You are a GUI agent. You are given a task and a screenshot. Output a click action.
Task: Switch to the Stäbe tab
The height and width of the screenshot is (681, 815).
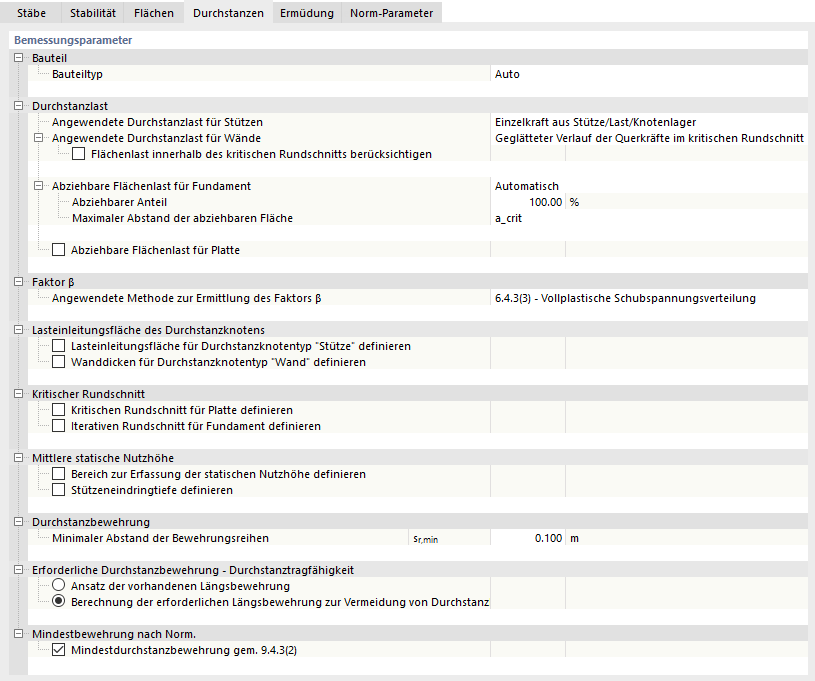[x=31, y=13]
